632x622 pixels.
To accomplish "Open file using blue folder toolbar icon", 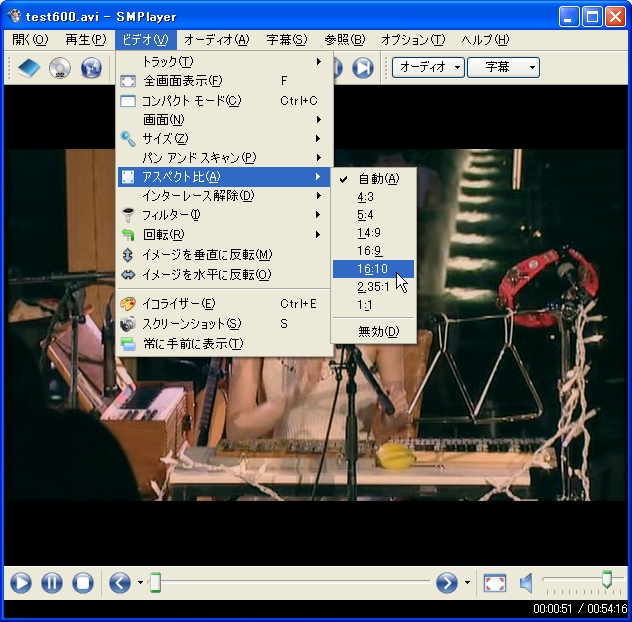I will point(29,67).
